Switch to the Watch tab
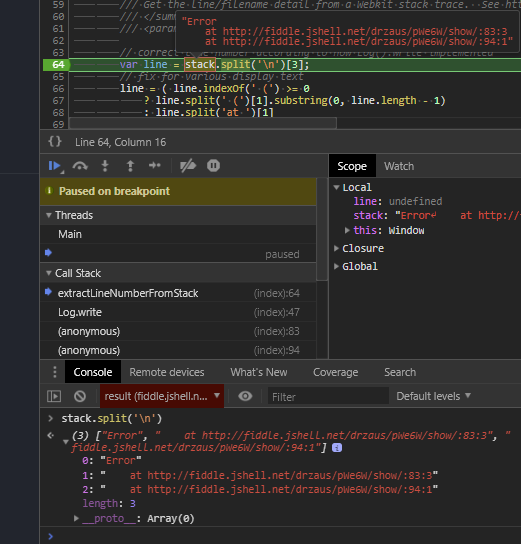521x544 pixels. coord(399,166)
